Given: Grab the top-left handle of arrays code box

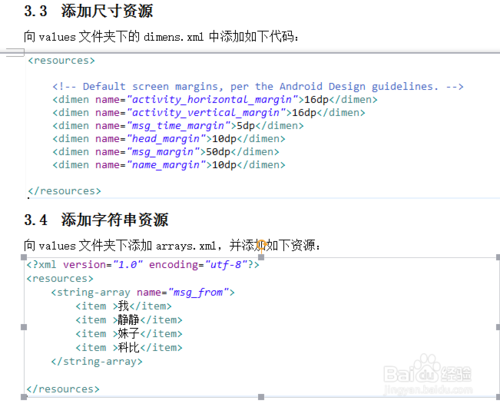Looking at the screenshot, I should tap(24, 257).
